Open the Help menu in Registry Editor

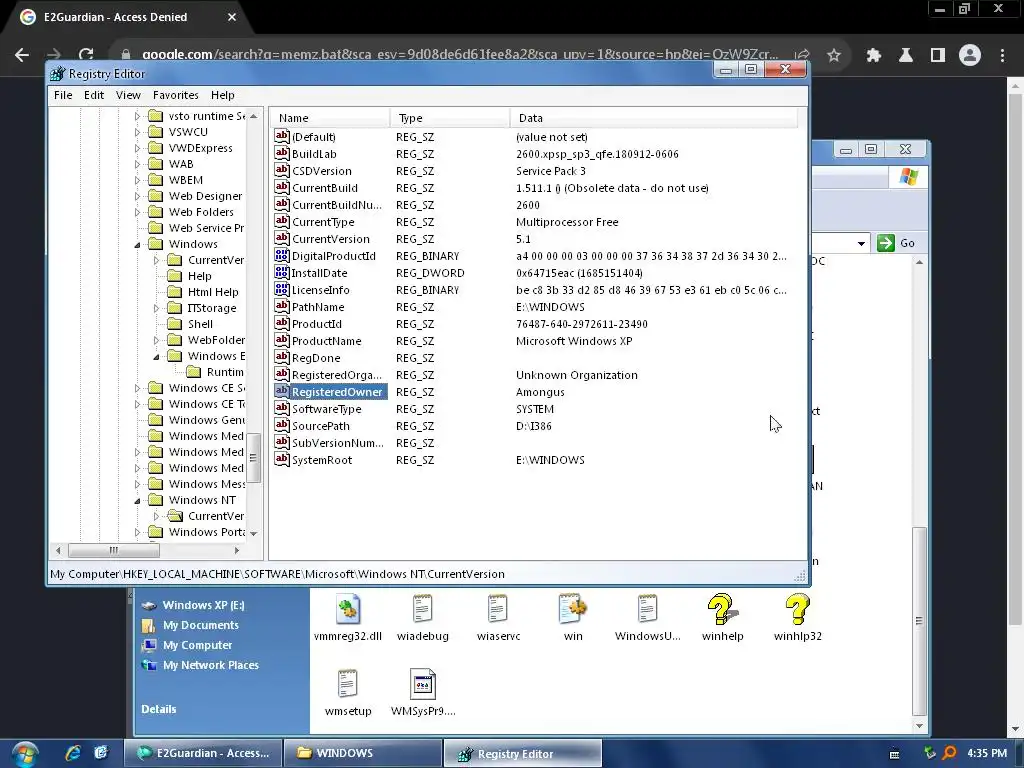click(223, 95)
